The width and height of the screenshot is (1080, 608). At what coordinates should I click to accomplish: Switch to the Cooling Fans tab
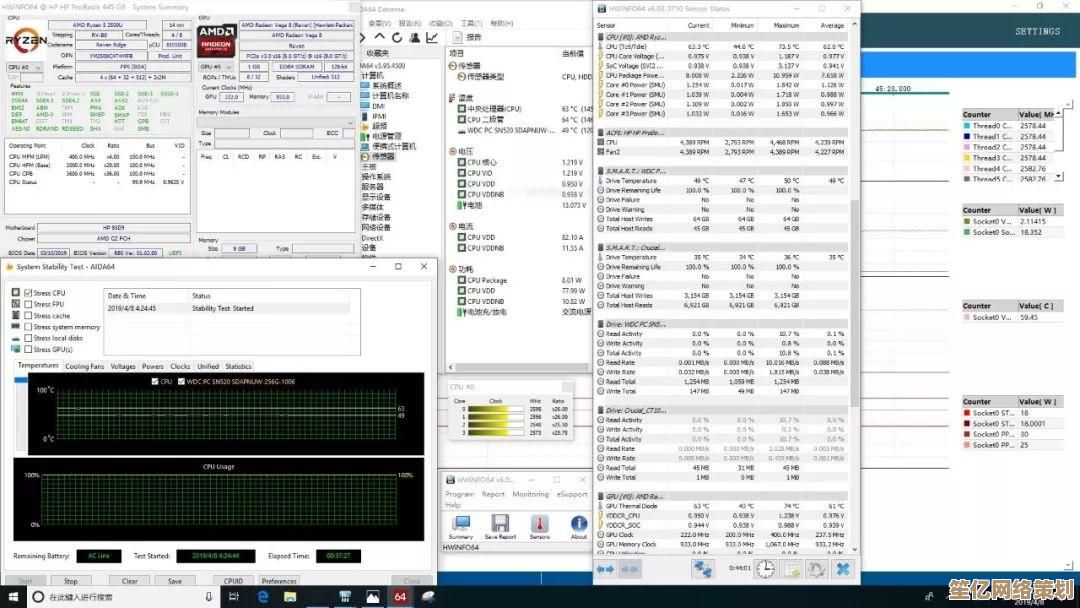point(84,367)
